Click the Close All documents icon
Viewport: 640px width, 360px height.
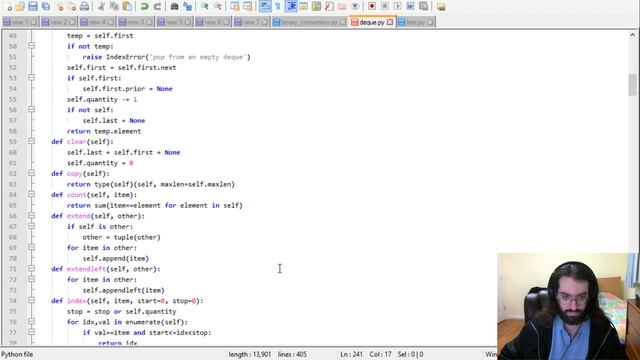[x=72, y=6]
